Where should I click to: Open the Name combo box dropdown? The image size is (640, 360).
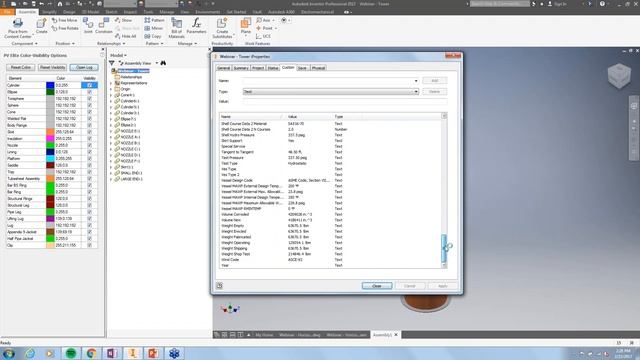click(x=416, y=81)
